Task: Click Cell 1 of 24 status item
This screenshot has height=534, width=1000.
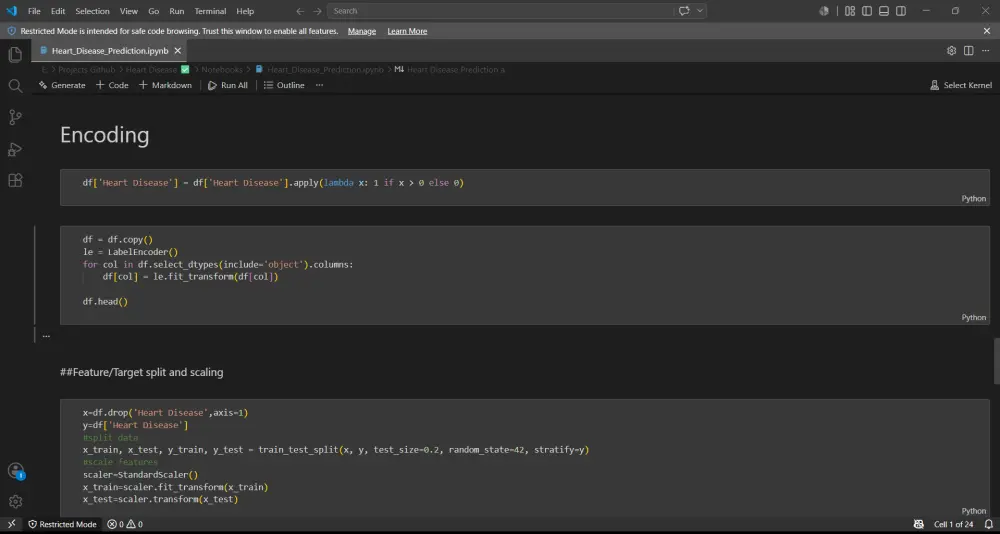Action: tap(953, 524)
